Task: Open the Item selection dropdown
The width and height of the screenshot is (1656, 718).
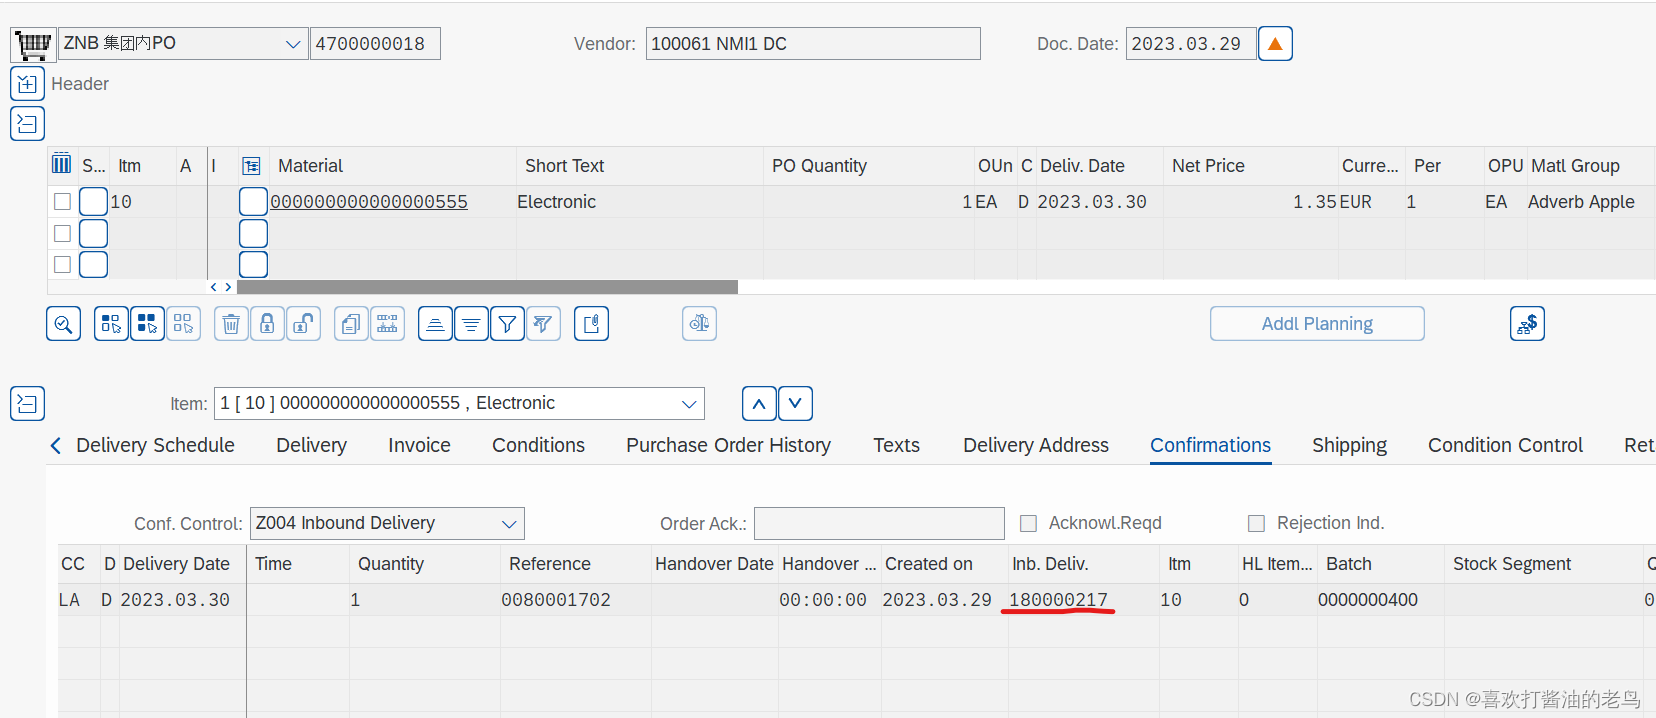Action: [x=688, y=403]
